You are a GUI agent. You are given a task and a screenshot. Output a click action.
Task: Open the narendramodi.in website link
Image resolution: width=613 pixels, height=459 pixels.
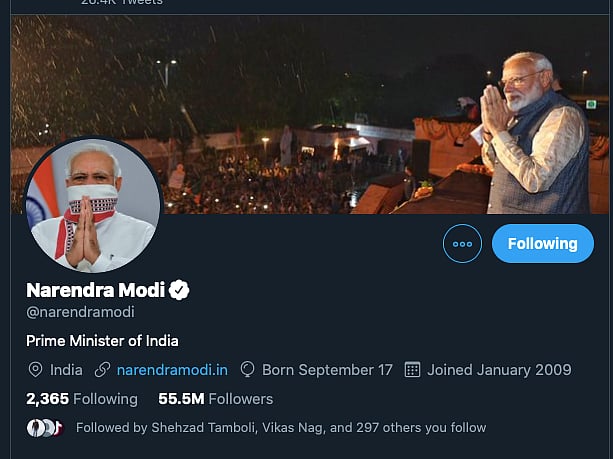point(172,370)
